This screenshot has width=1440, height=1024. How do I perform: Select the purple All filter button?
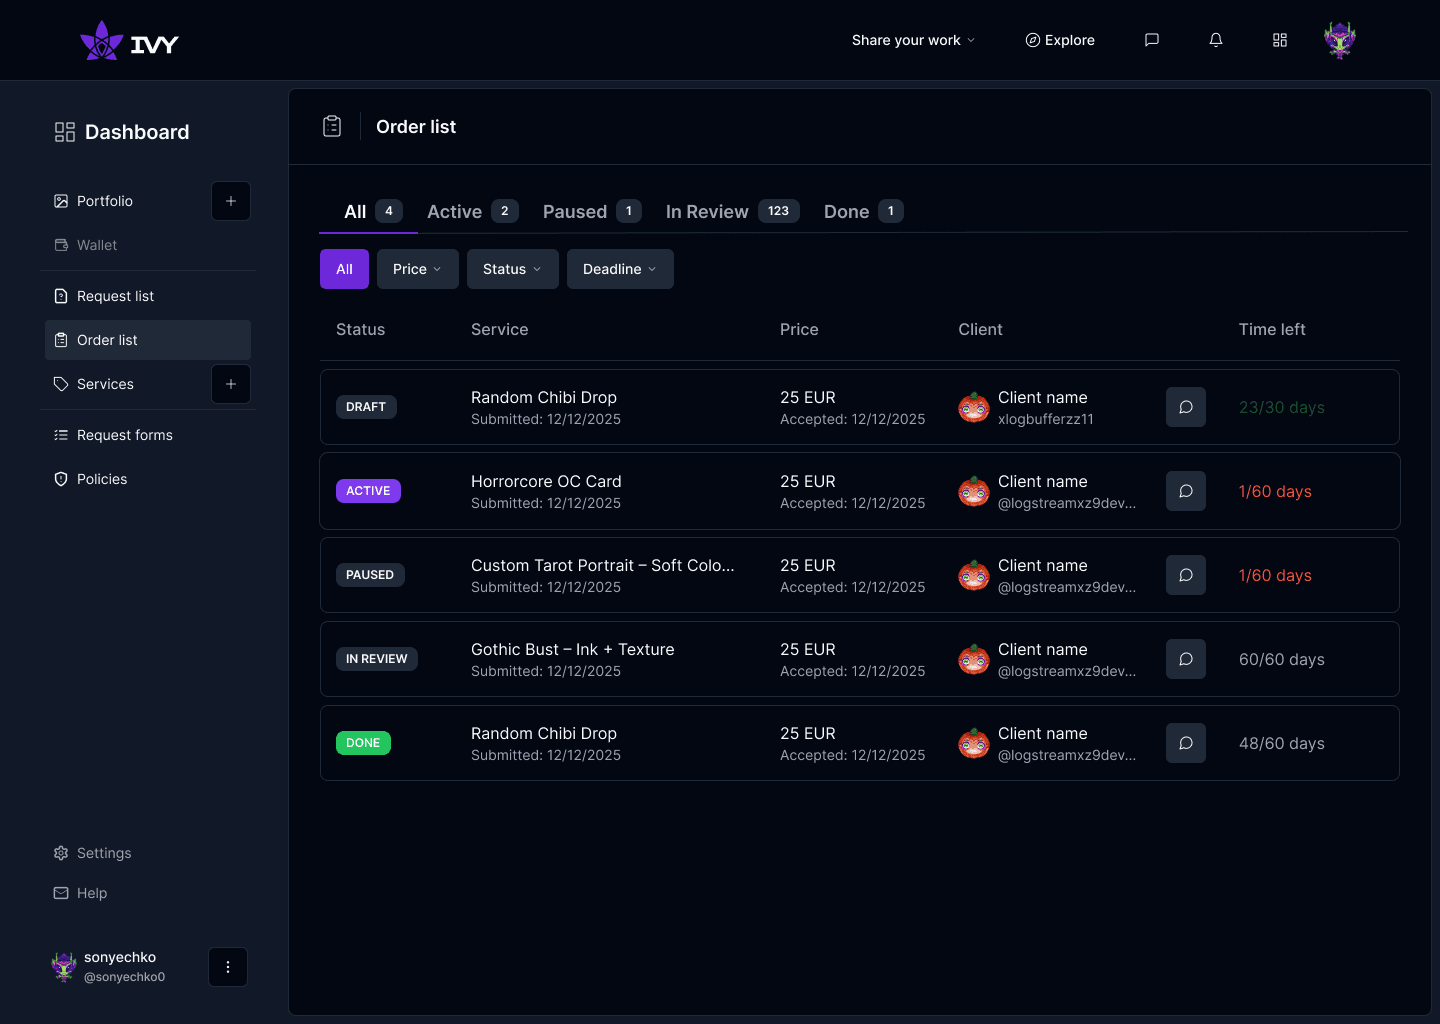tap(344, 269)
